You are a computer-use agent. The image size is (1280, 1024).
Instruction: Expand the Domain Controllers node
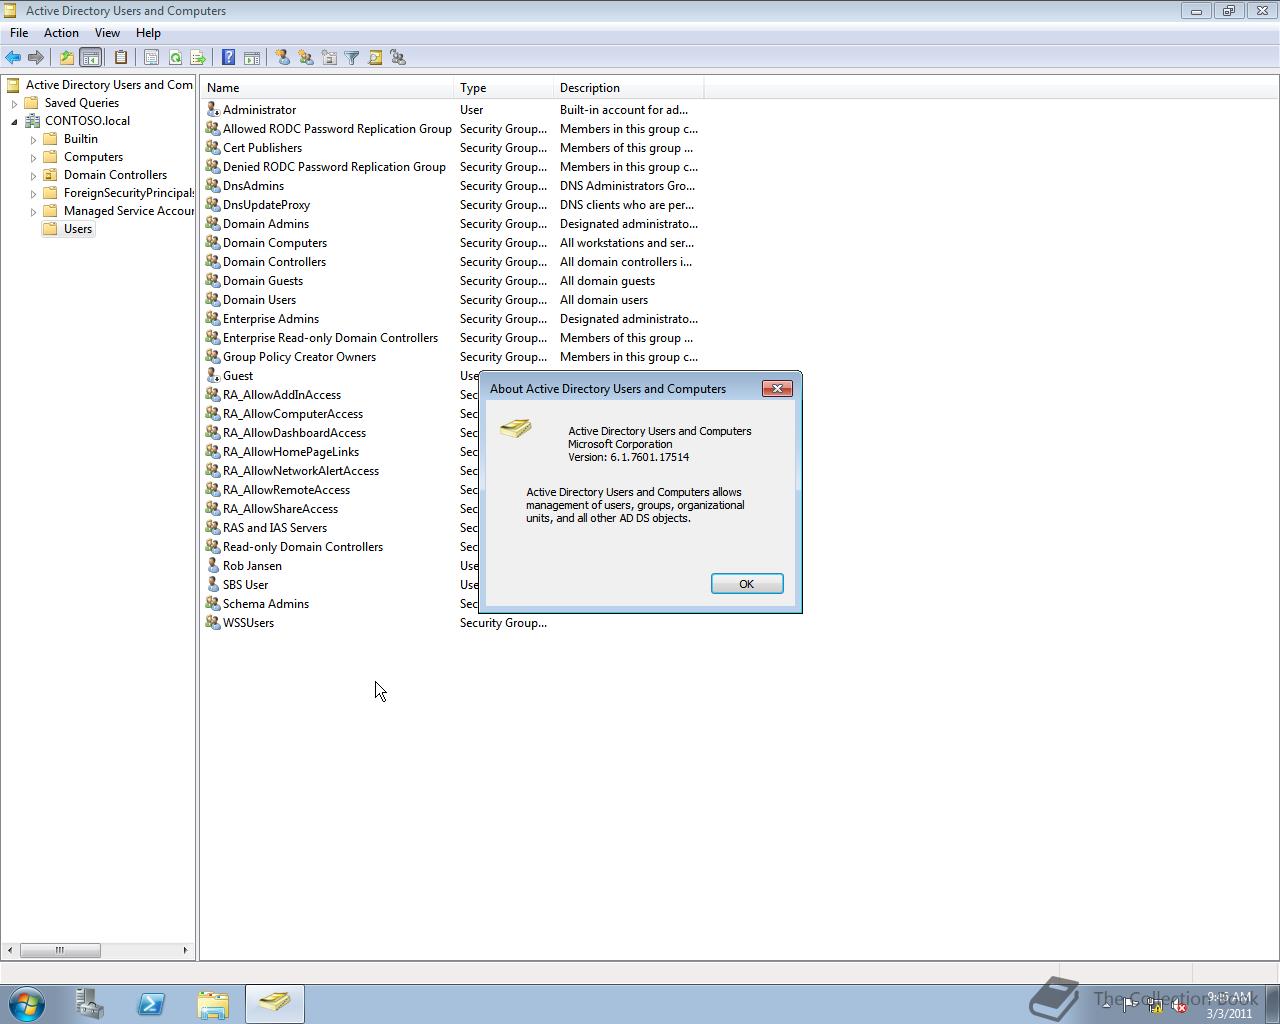coord(33,176)
